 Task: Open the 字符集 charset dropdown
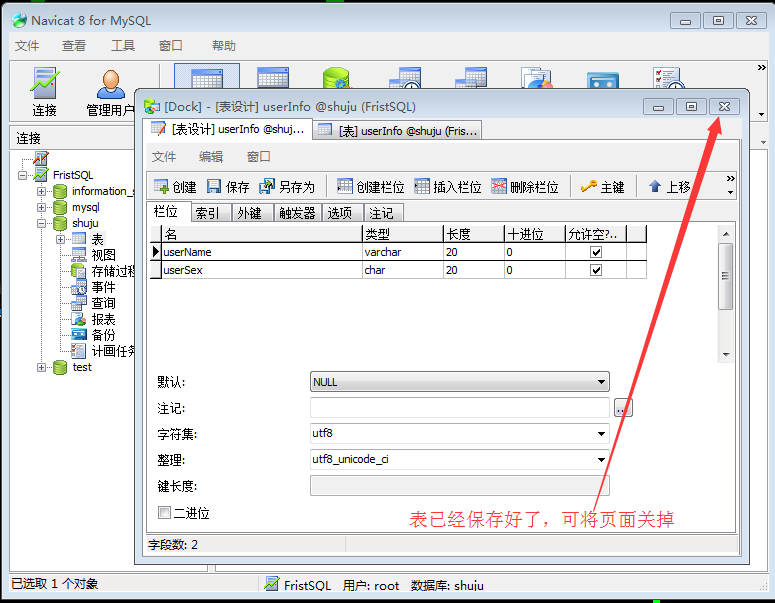coord(601,433)
